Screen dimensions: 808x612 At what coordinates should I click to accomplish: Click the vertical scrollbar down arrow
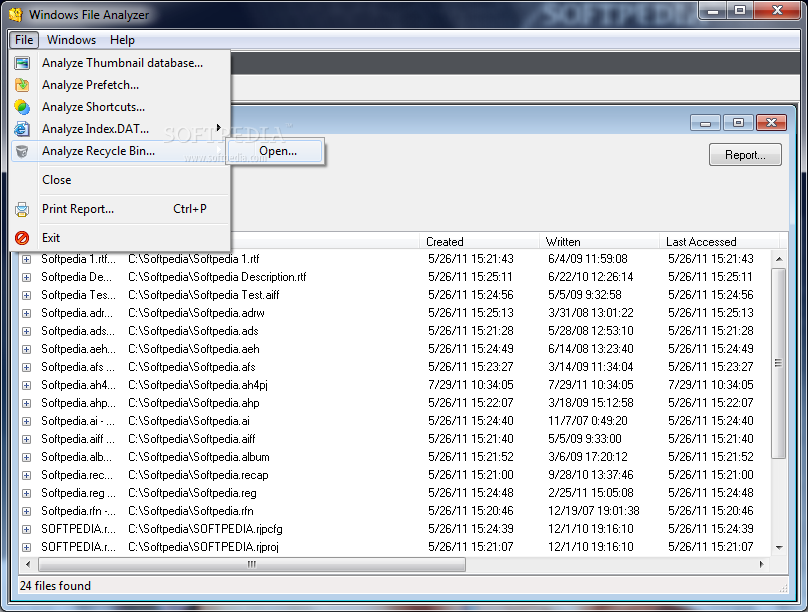779,548
